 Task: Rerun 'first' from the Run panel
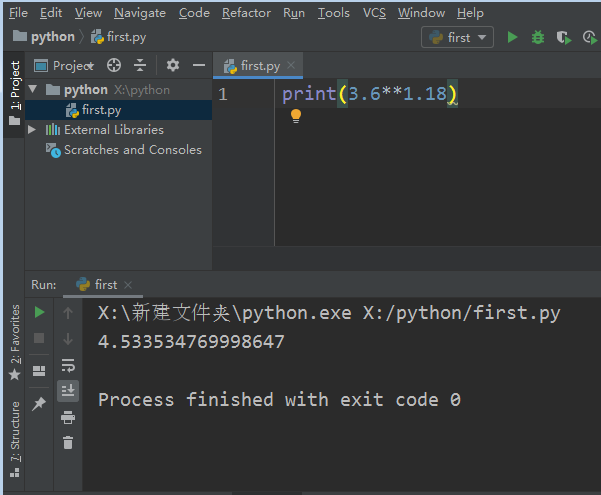39,312
